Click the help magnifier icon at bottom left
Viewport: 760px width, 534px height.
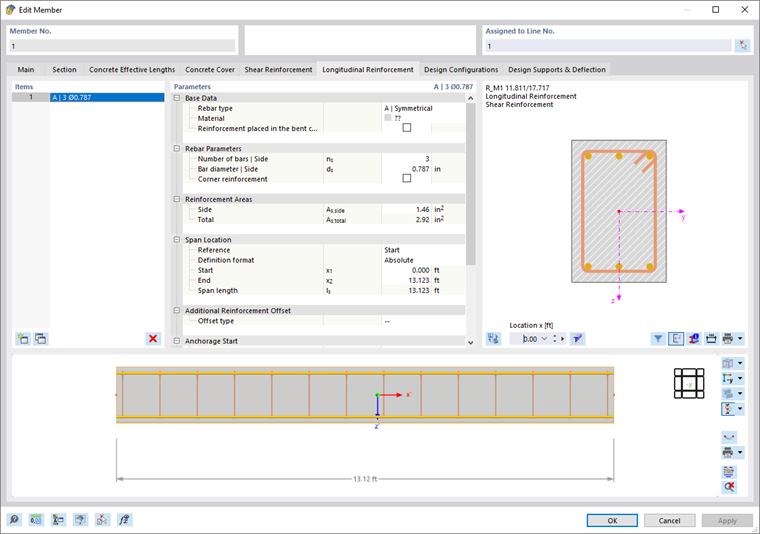pos(14,520)
